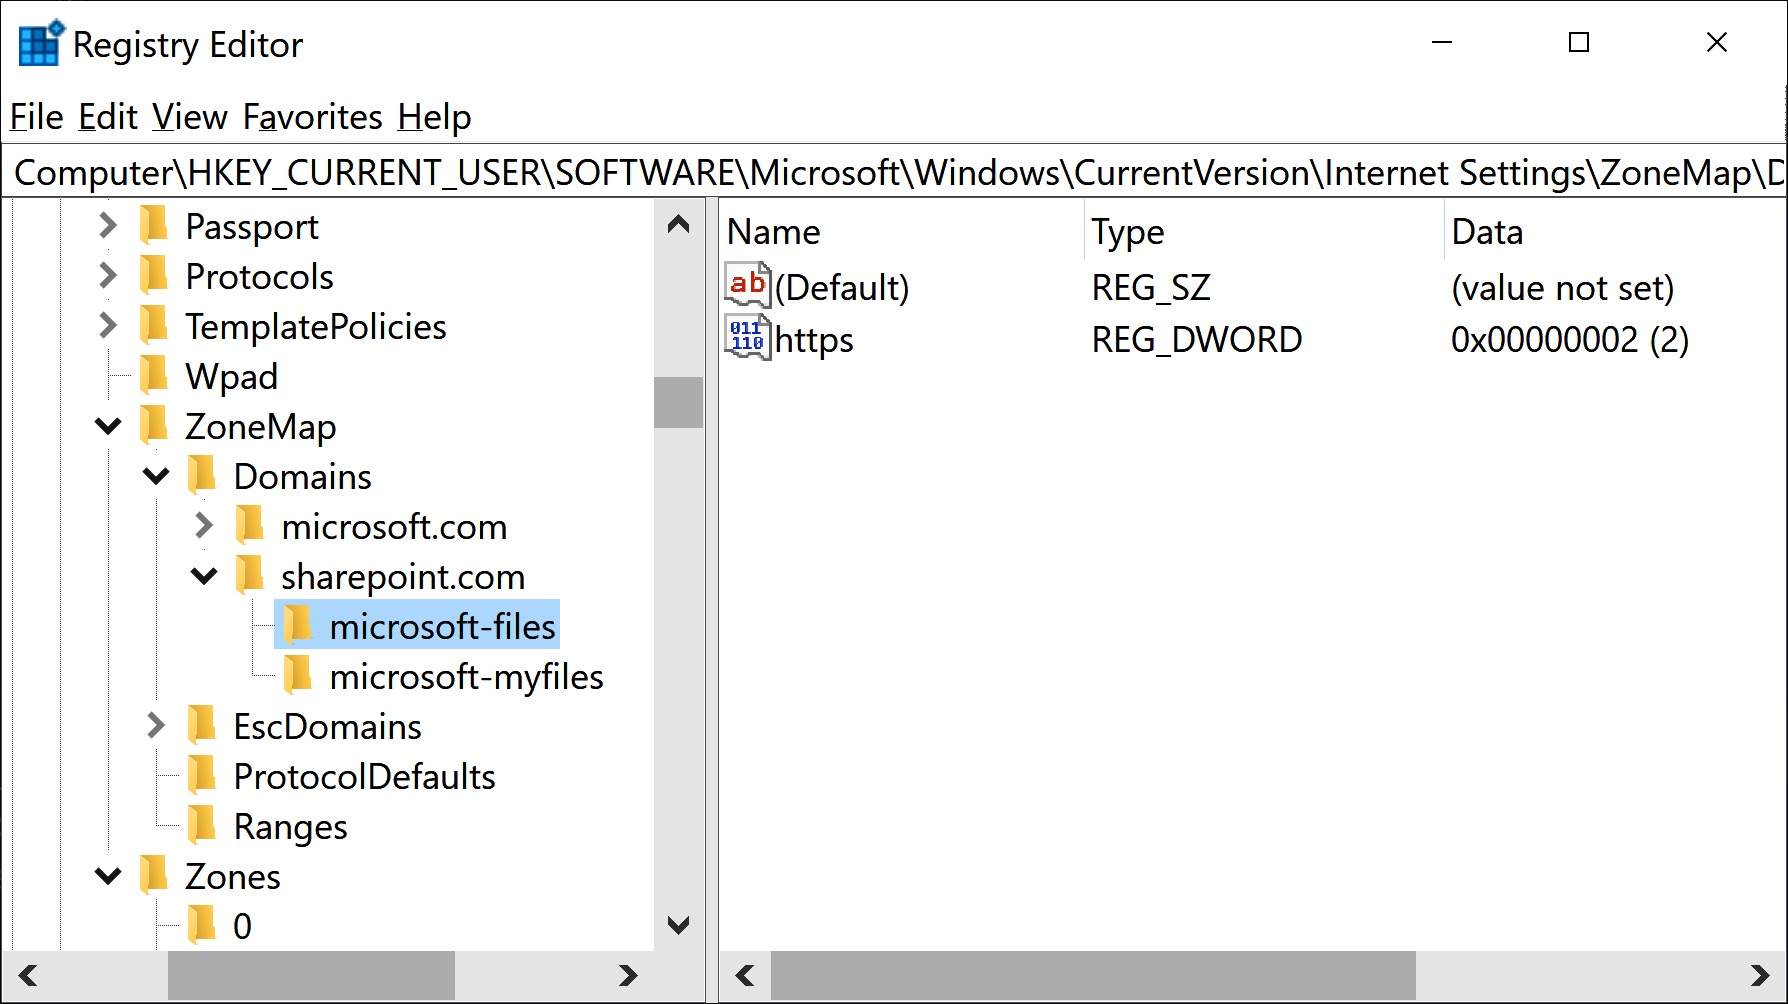This screenshot has height=1004, width=1788.
Task: Open the Edit menu
Action: coord(107,117)
